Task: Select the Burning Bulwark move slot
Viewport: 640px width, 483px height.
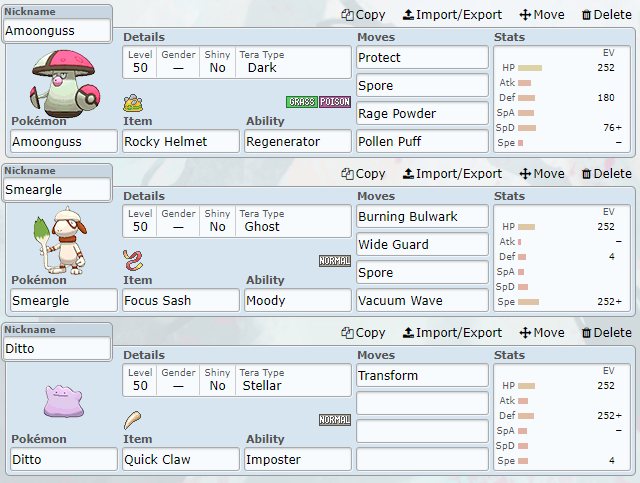Action: tap(422, 216)
